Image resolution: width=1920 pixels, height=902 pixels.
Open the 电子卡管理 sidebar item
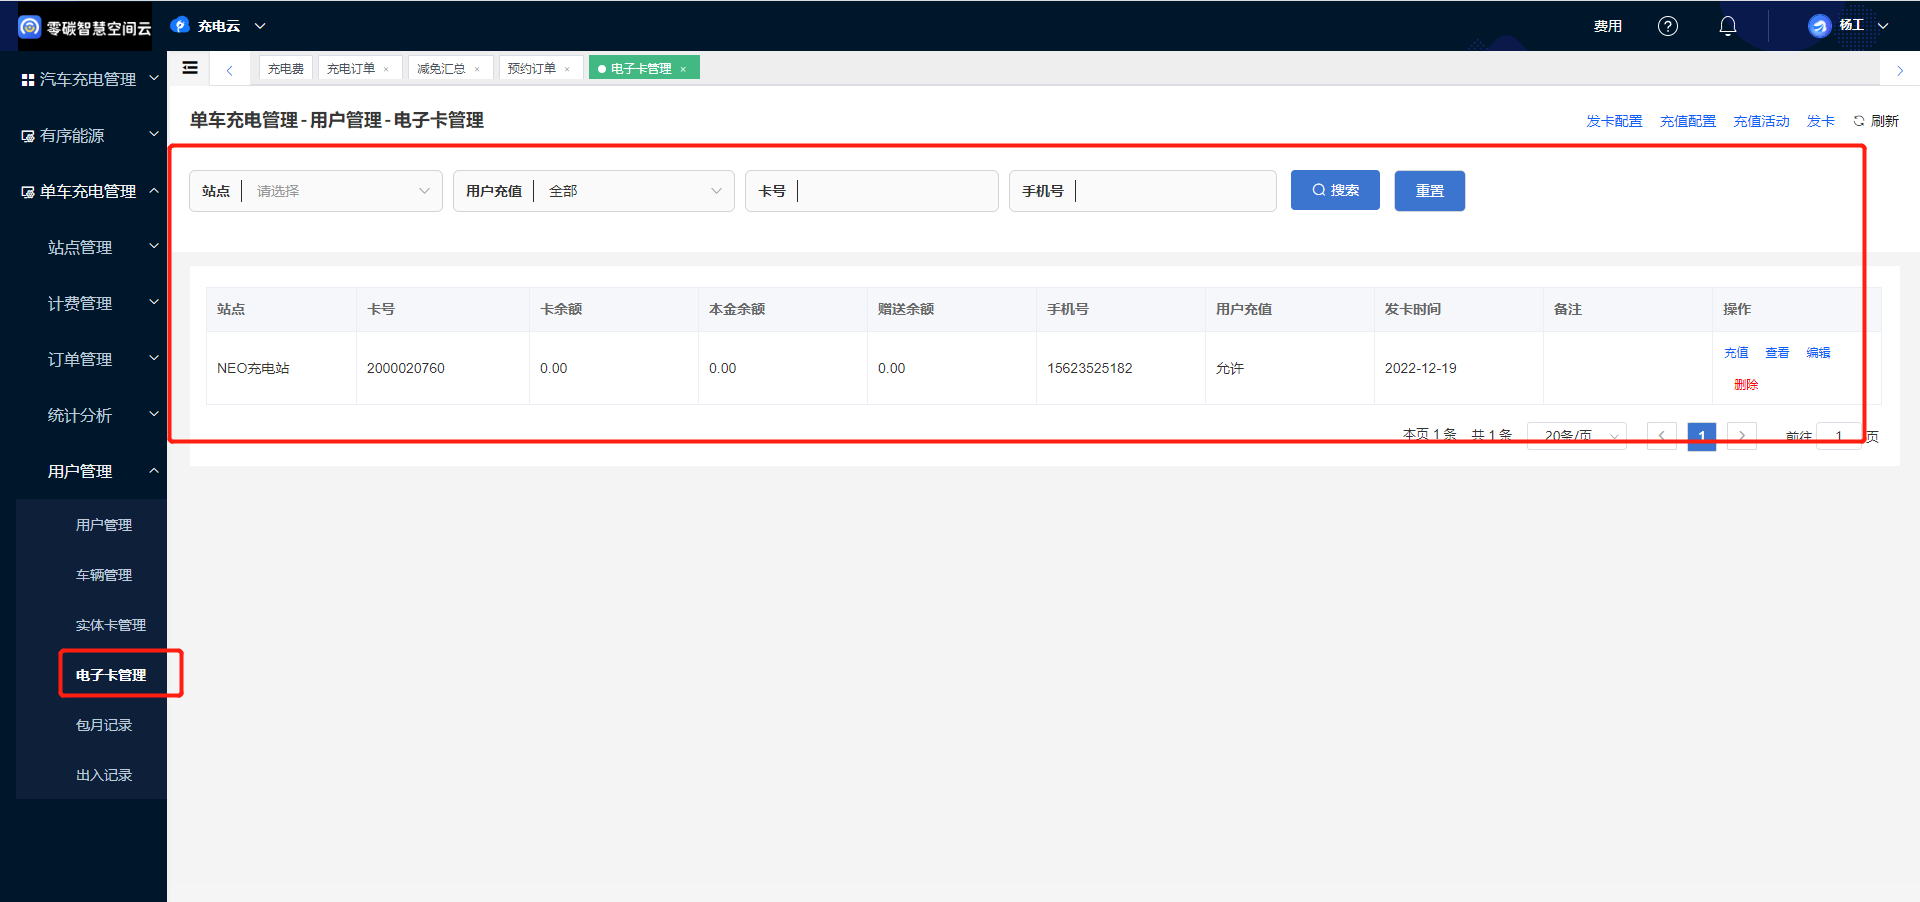pyautogui.click(x=111, y=675)
